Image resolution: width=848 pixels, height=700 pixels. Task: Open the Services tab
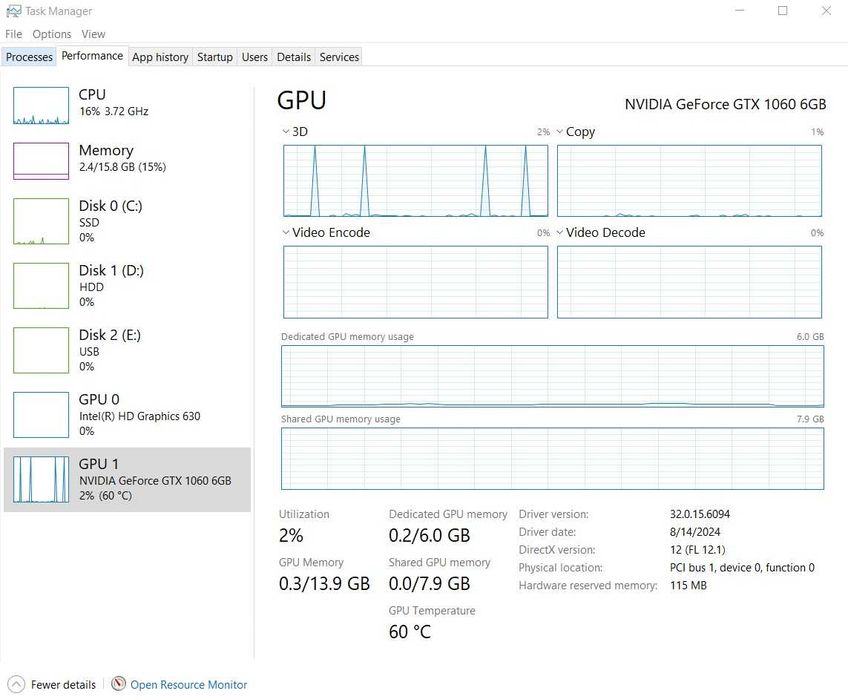pos(339,57)
